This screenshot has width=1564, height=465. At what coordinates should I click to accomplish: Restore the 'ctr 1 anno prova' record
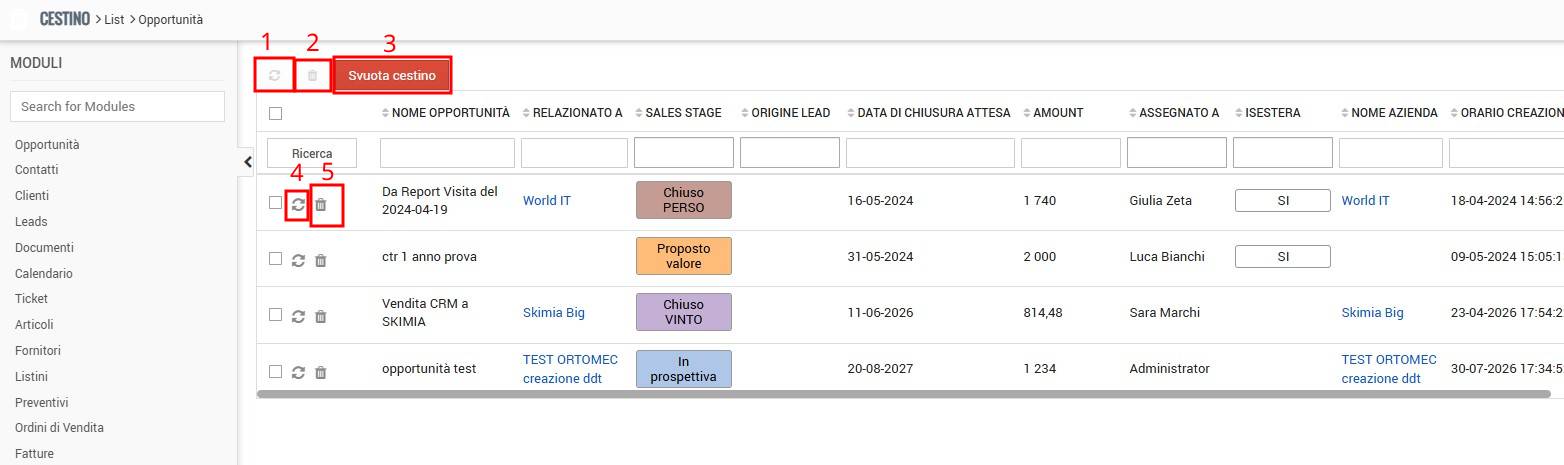pos(298,260)
